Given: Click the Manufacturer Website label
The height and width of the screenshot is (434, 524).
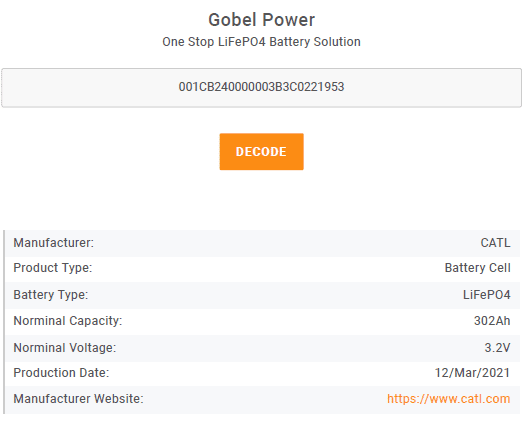Looking at the screenshot, I should [78, 399].
